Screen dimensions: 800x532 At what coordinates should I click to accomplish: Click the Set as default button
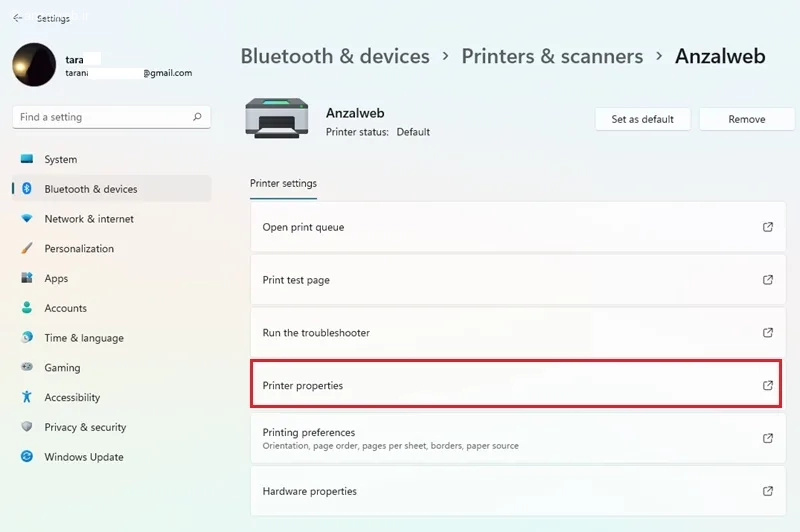[642, 119]
